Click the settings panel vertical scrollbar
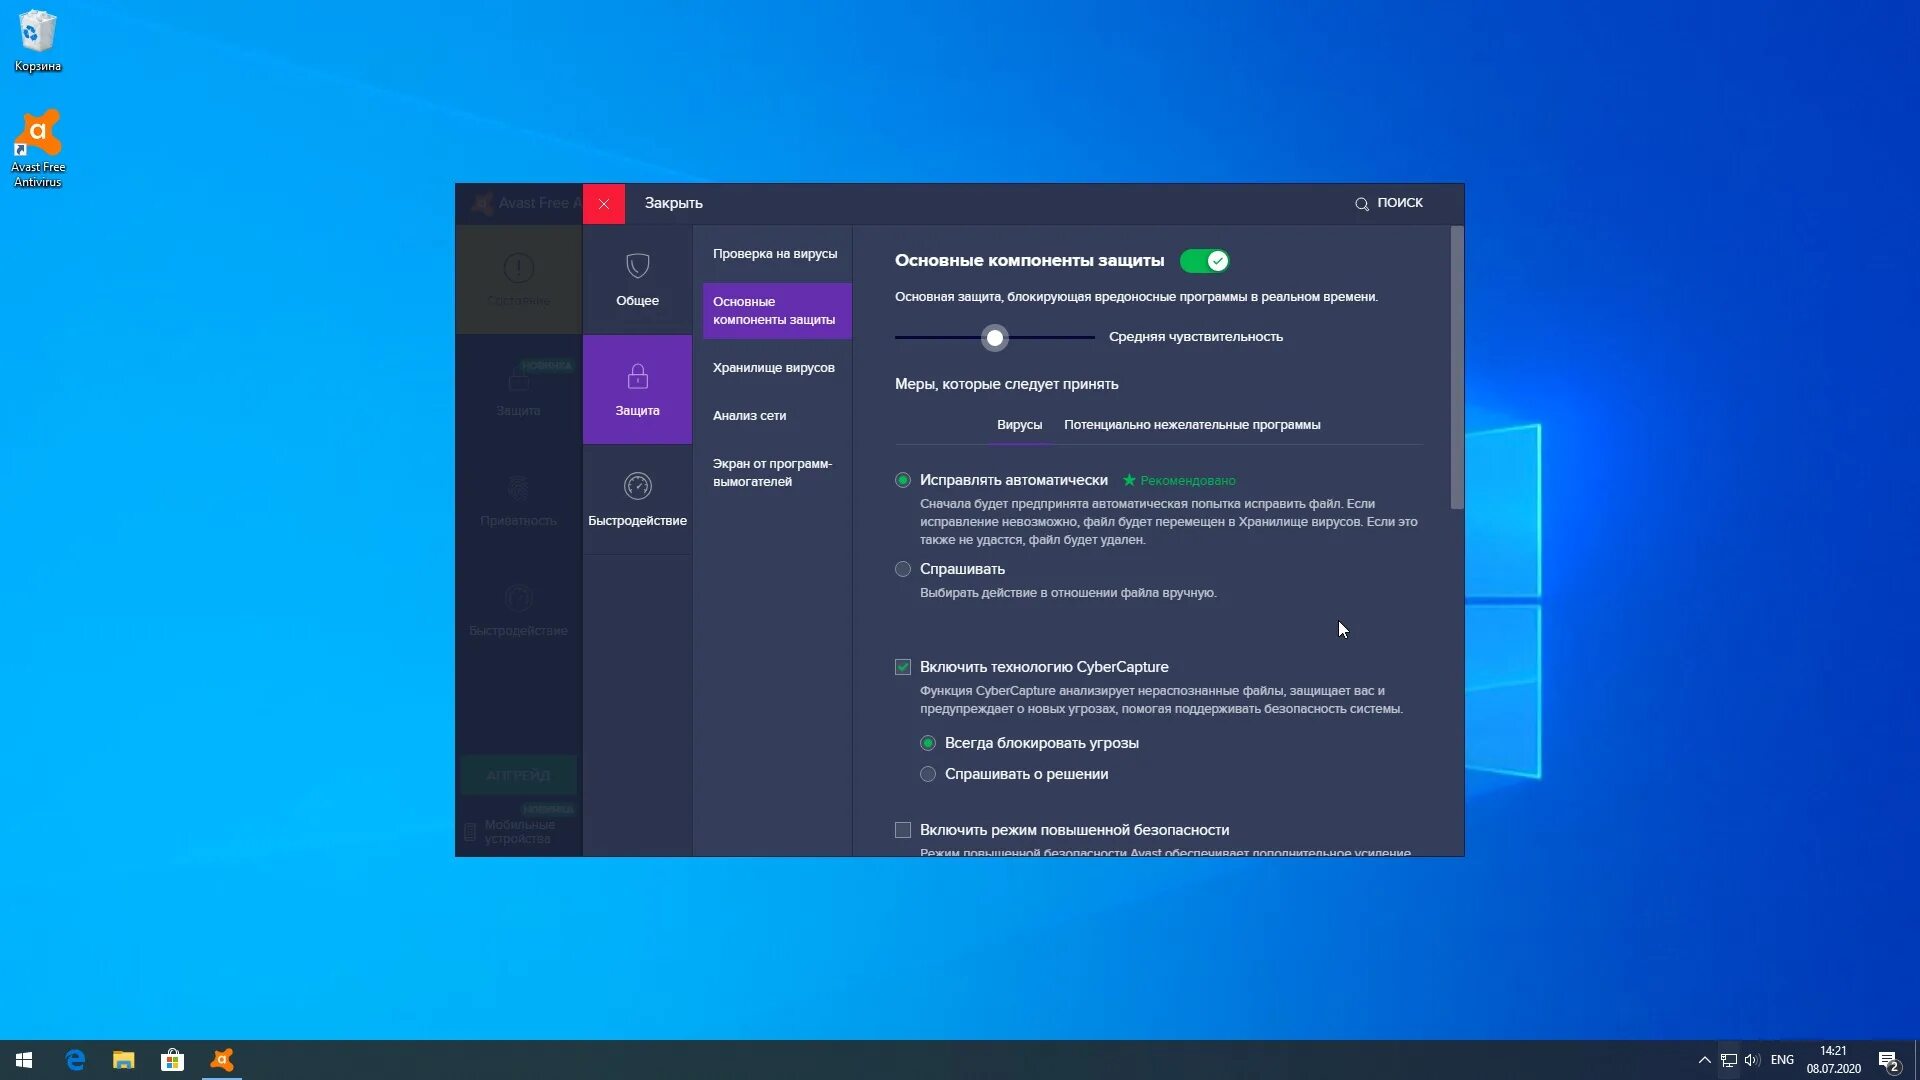Screen dimensions: 1920x1080 [x=1457, y=368]
